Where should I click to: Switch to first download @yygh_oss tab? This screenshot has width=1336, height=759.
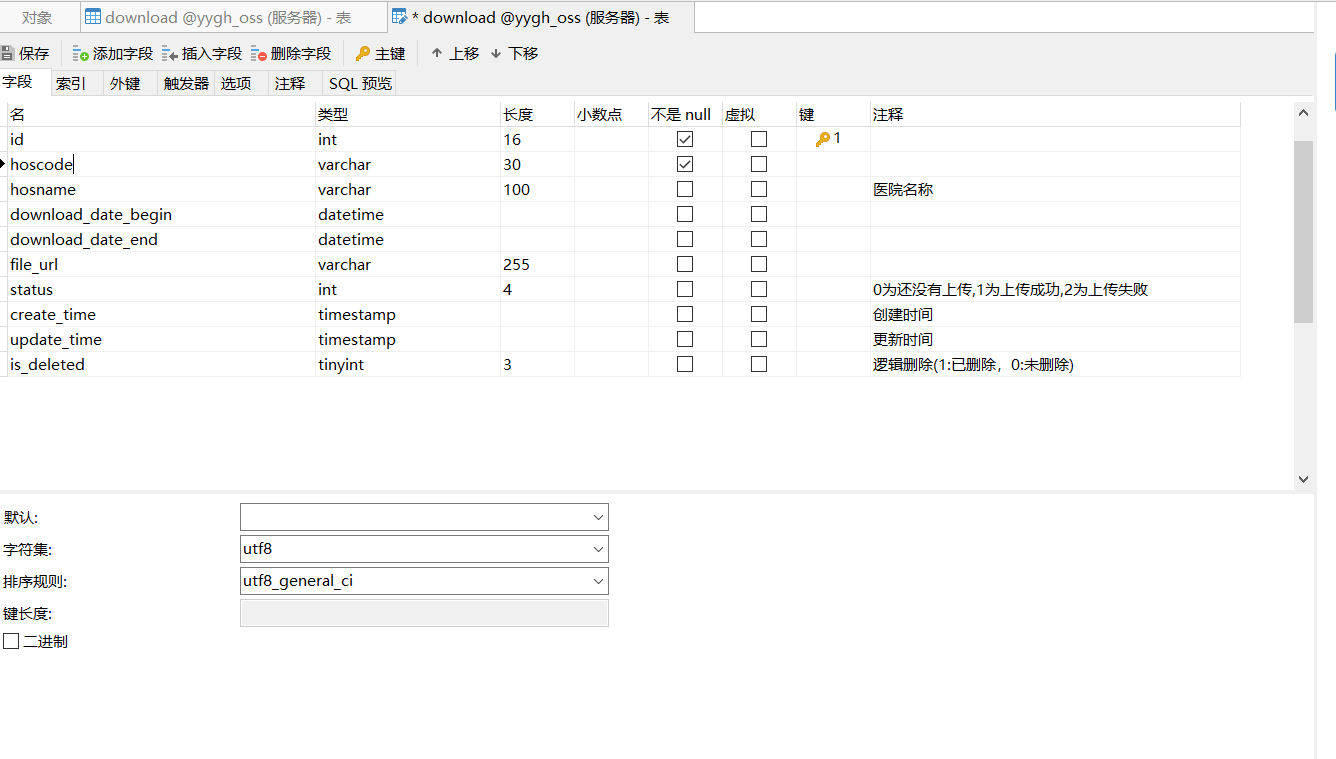[x=233, y=17]
